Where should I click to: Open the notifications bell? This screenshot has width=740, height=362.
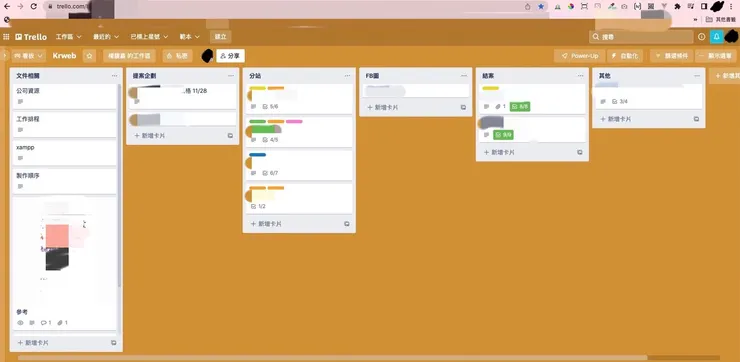pos(716,36)
